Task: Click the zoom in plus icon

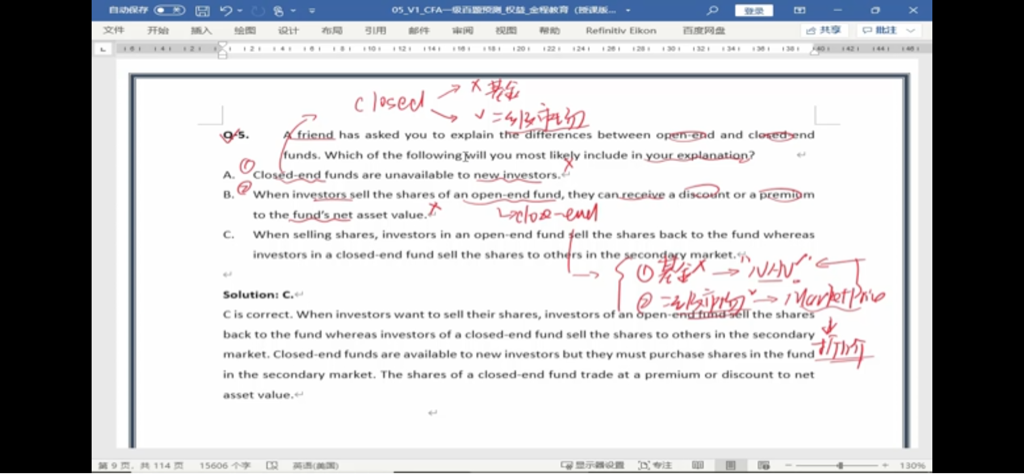Action: pyautogui.click(x=886, y=466)
